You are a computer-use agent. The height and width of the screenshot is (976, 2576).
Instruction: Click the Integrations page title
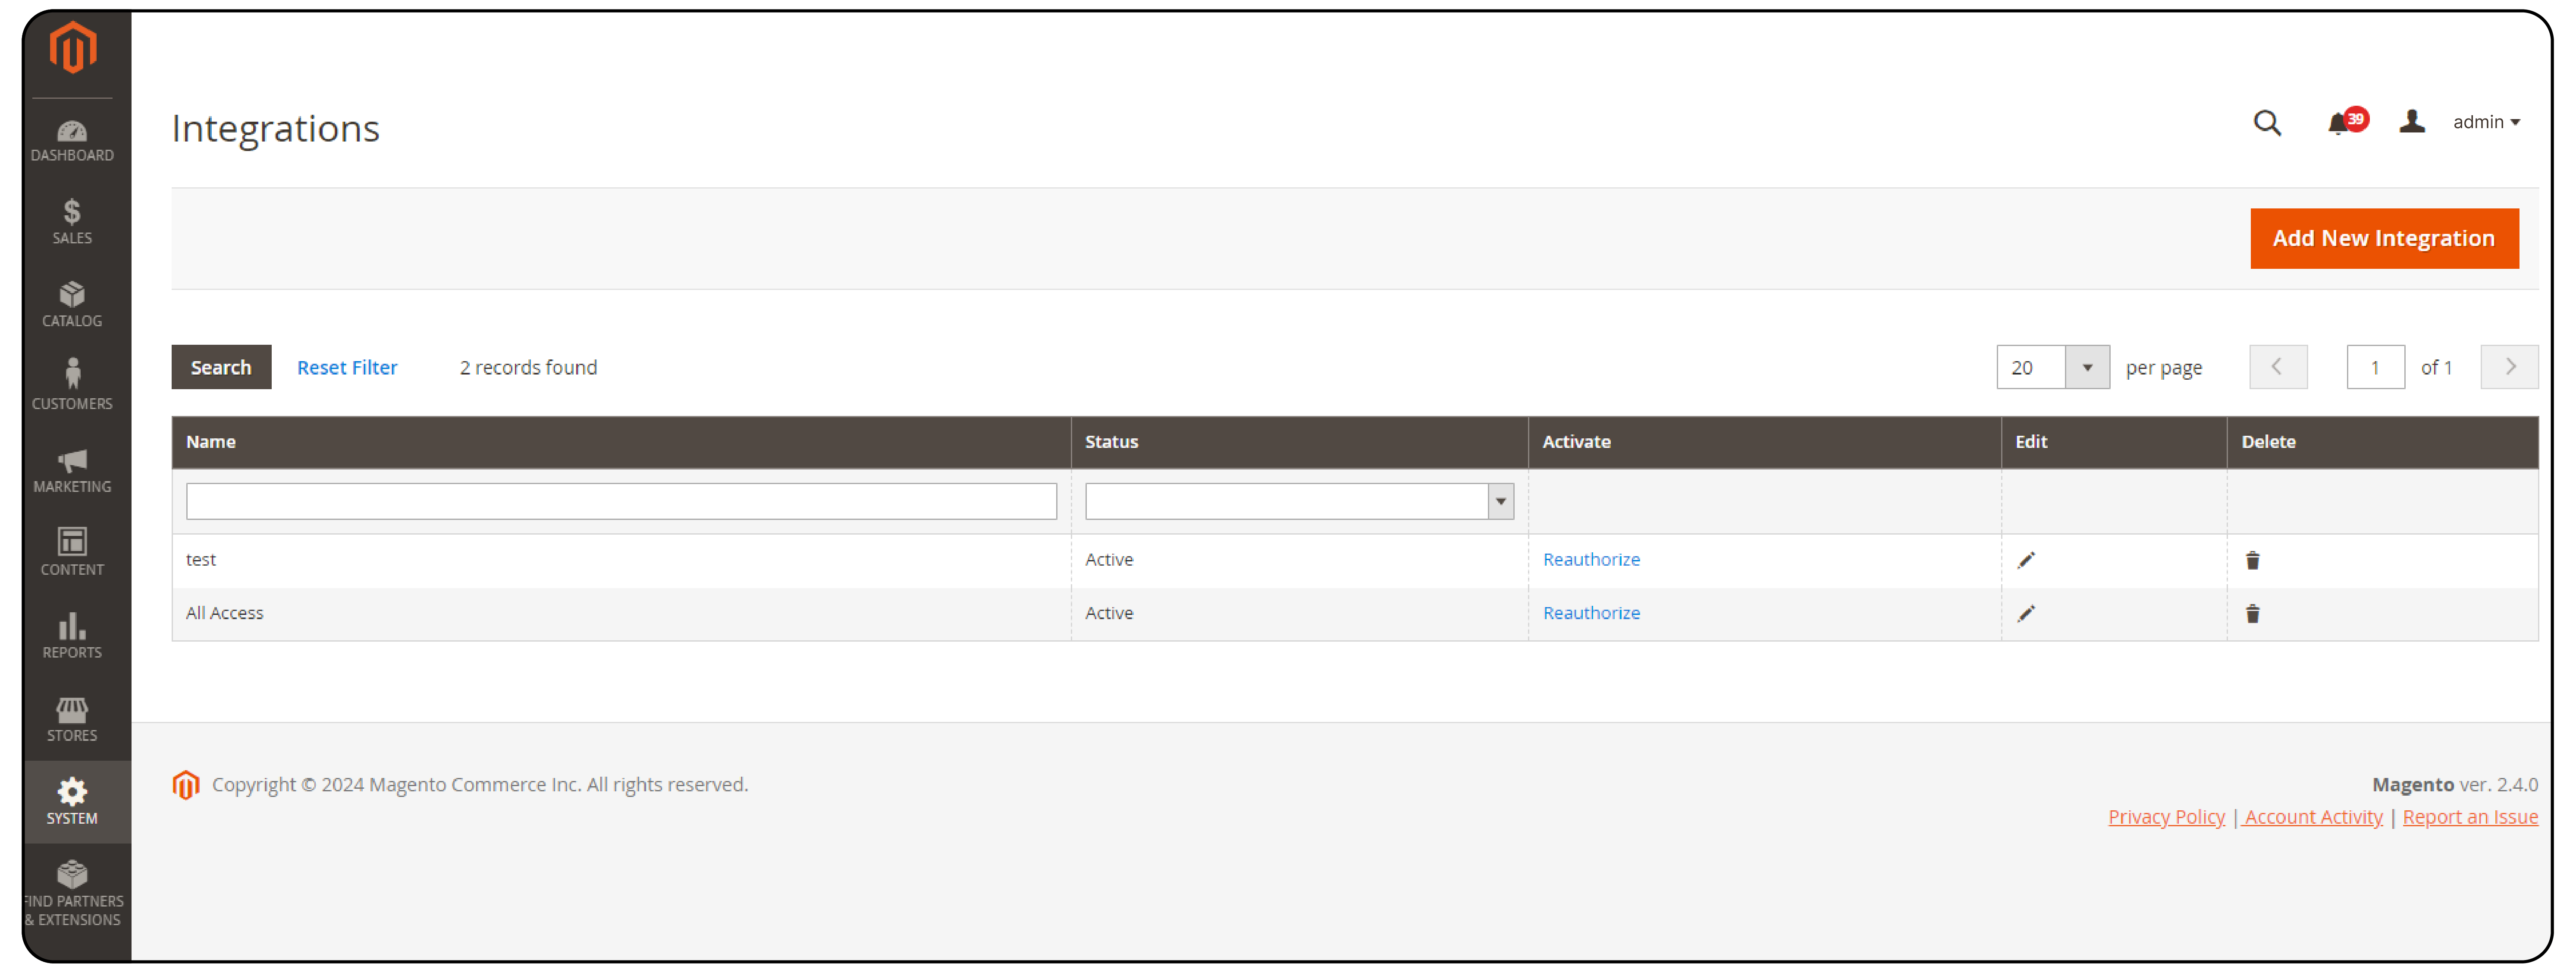tap(275, 128)
